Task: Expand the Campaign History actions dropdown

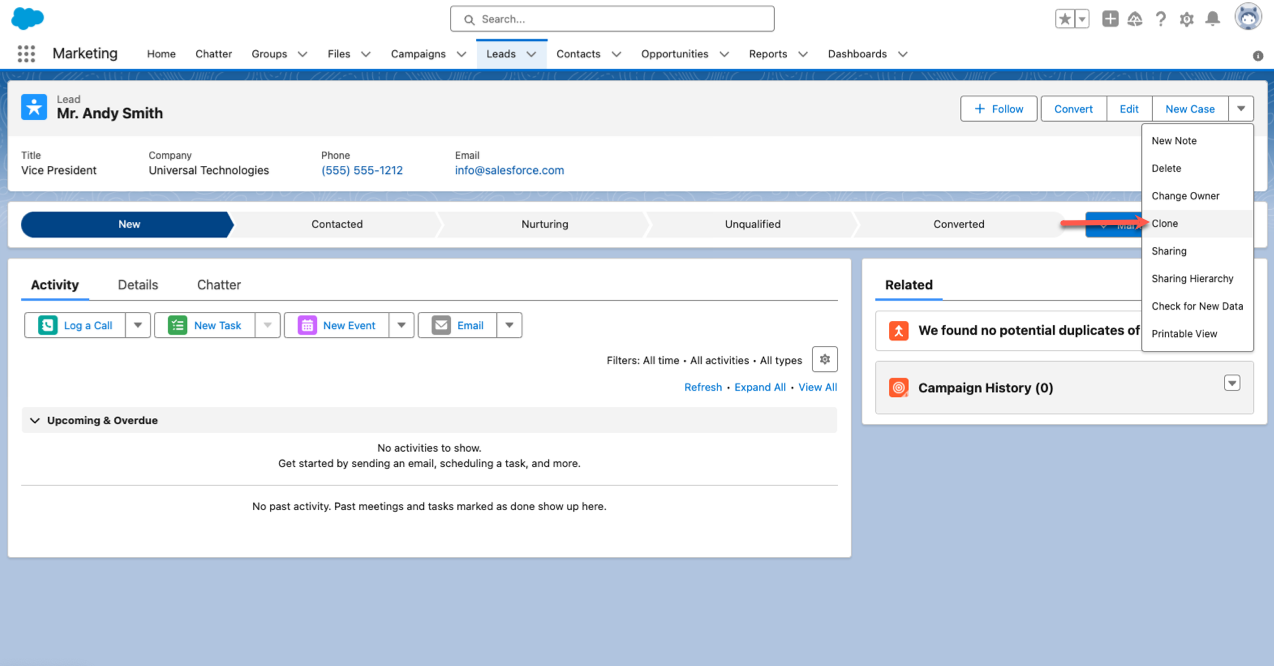Action: point(1232,384)
